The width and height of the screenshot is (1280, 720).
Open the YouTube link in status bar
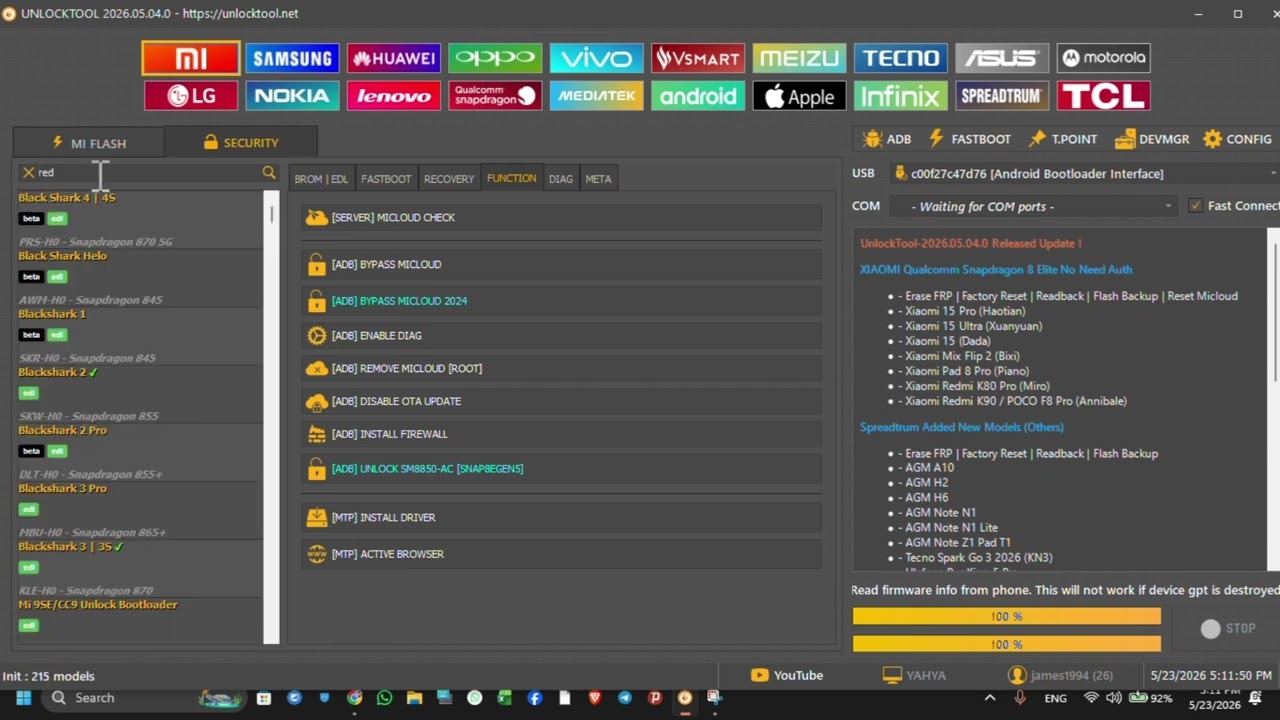(787, 676)
